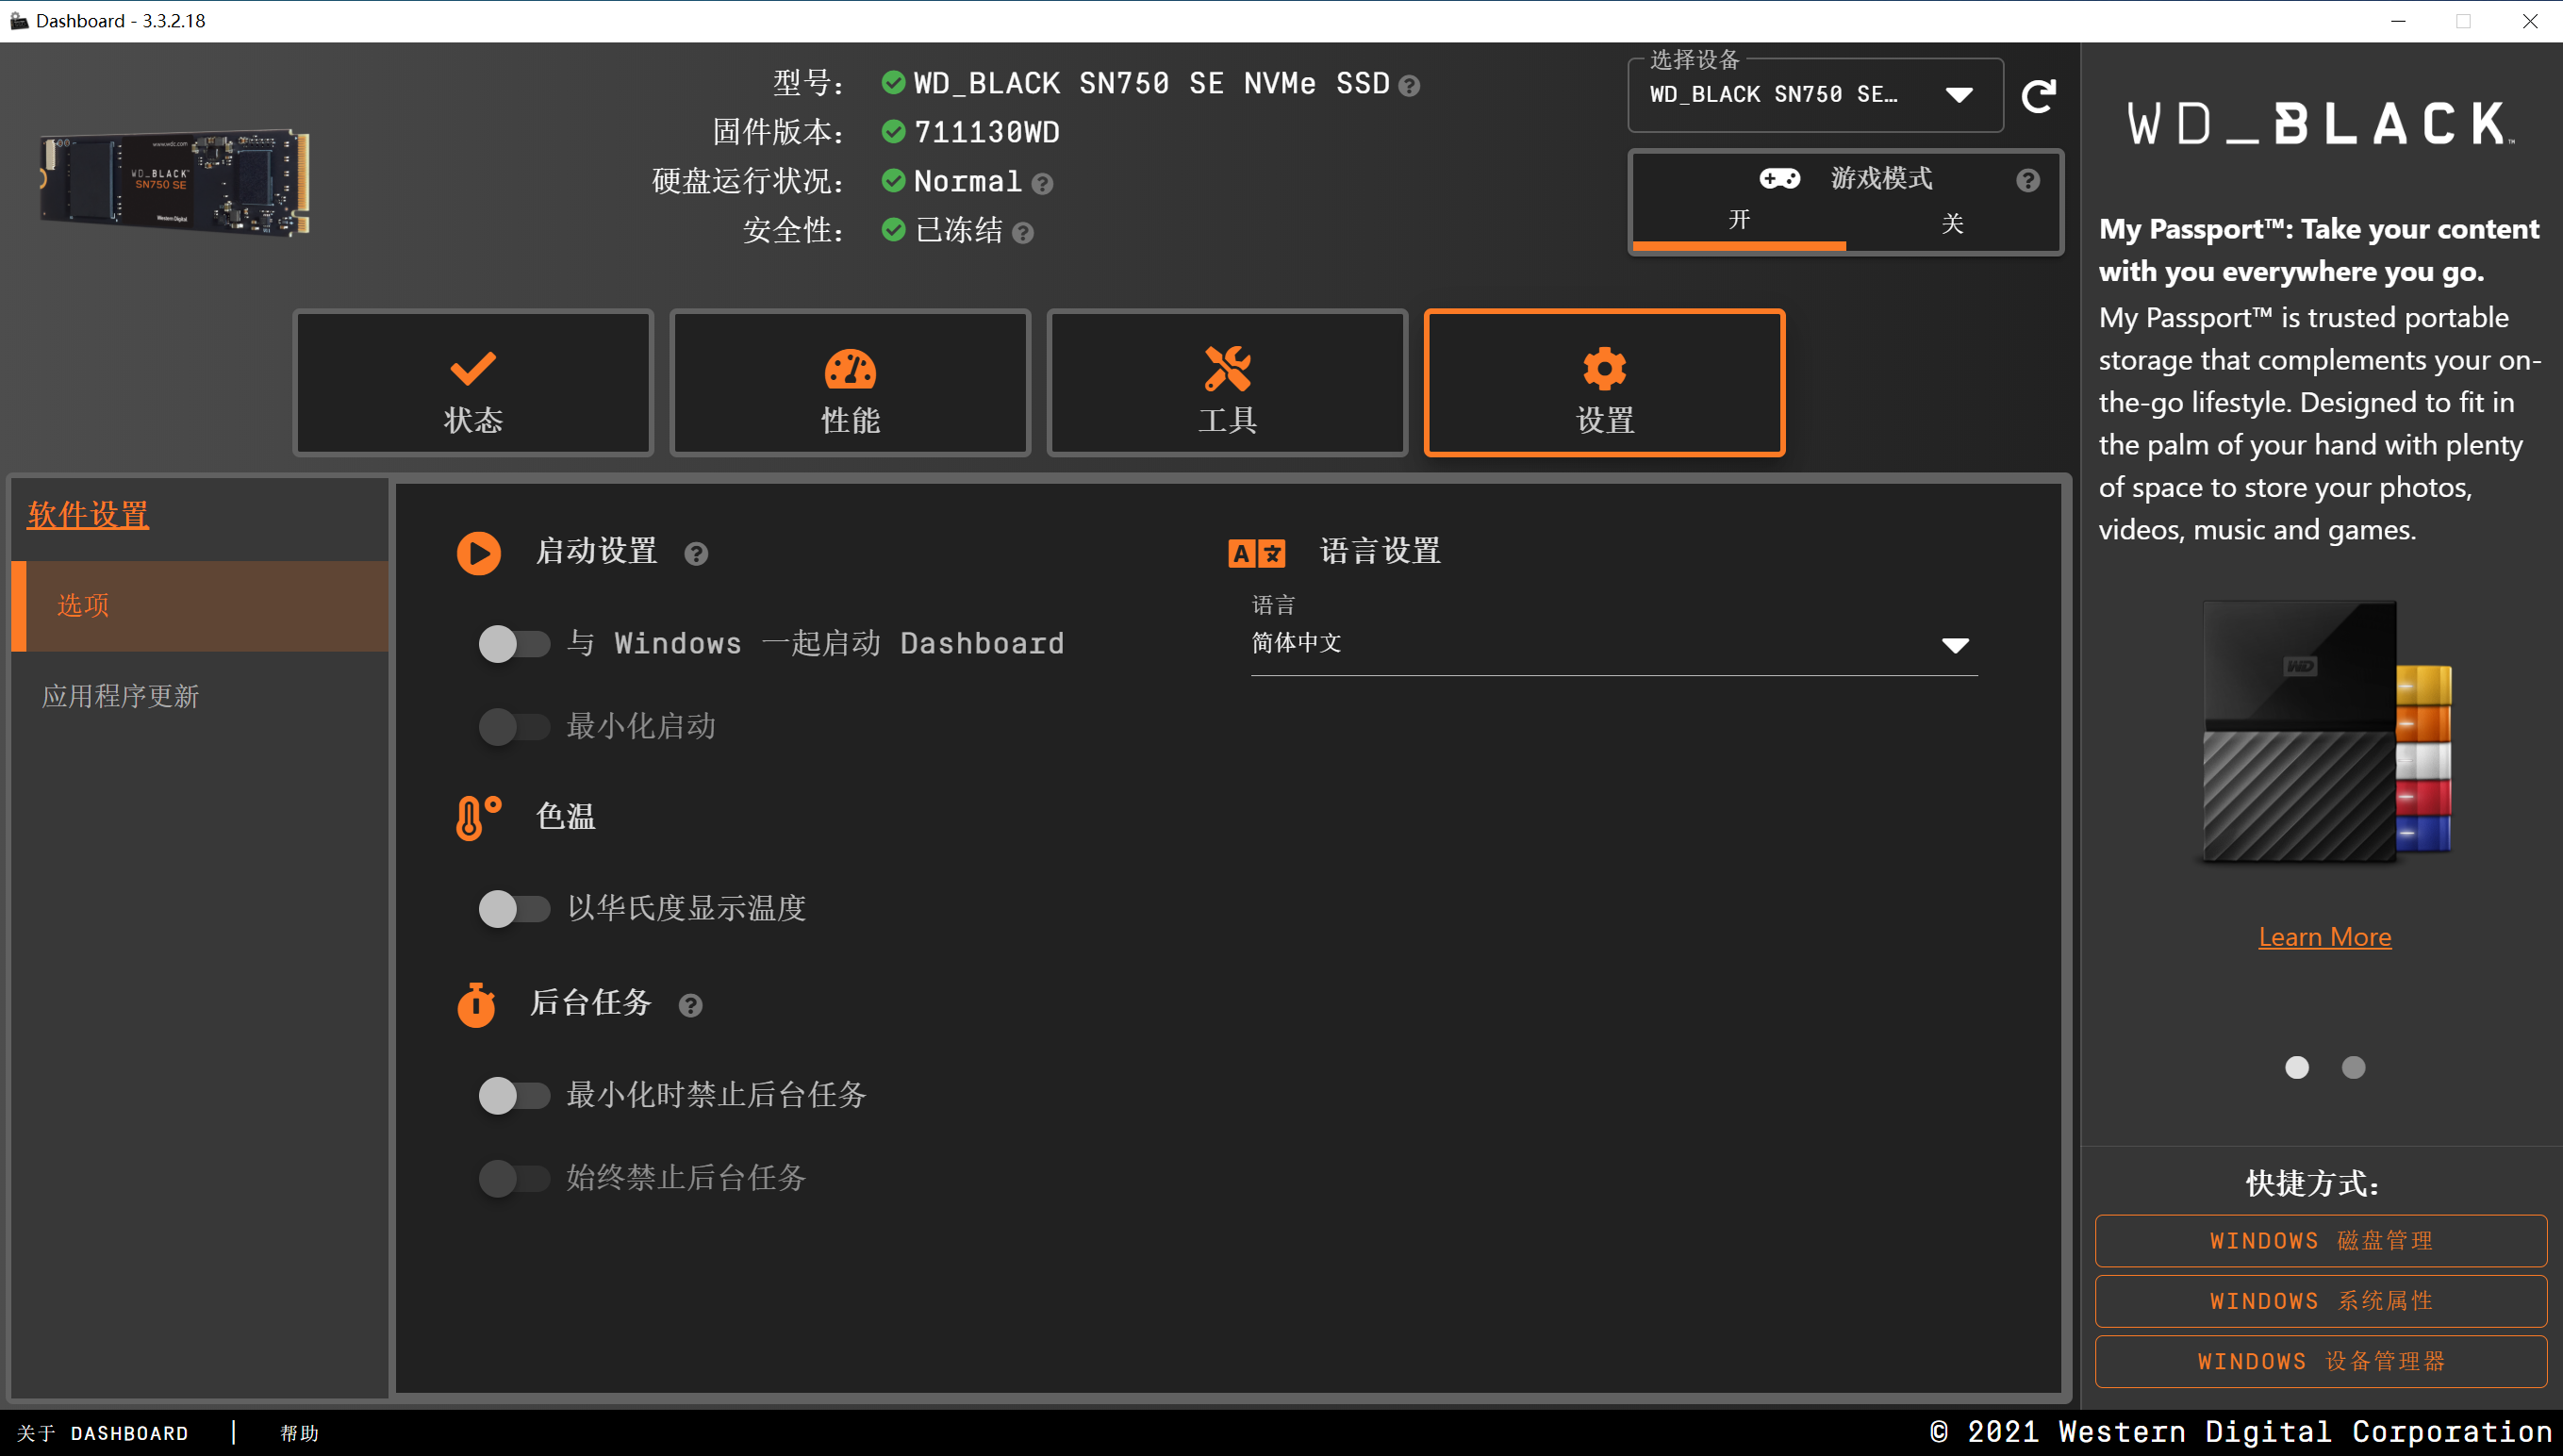This screenshot has height=1456, width=2563.
Task: Switch to the 工具 tab
Action: 1227,383
